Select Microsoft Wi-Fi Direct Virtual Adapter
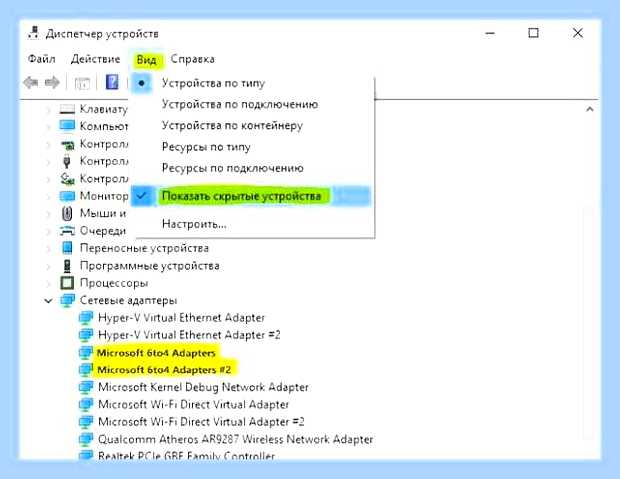The height and width of the screenshot is (479, 620). click(193, 405)
